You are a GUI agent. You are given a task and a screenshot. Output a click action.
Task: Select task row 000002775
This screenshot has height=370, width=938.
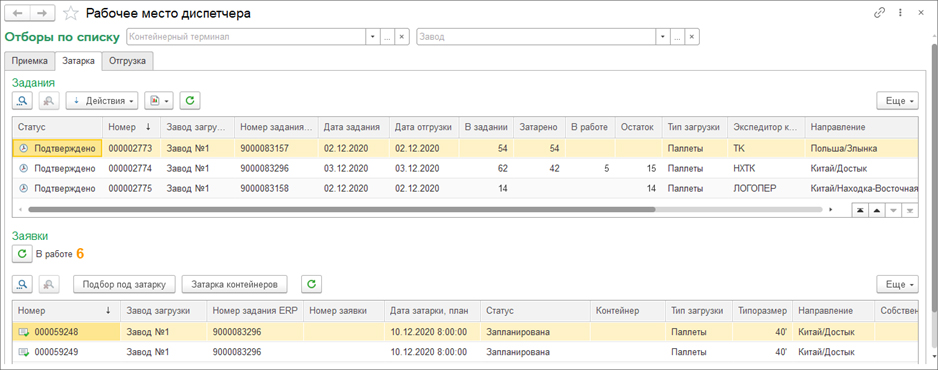click(x=465, y=188)
